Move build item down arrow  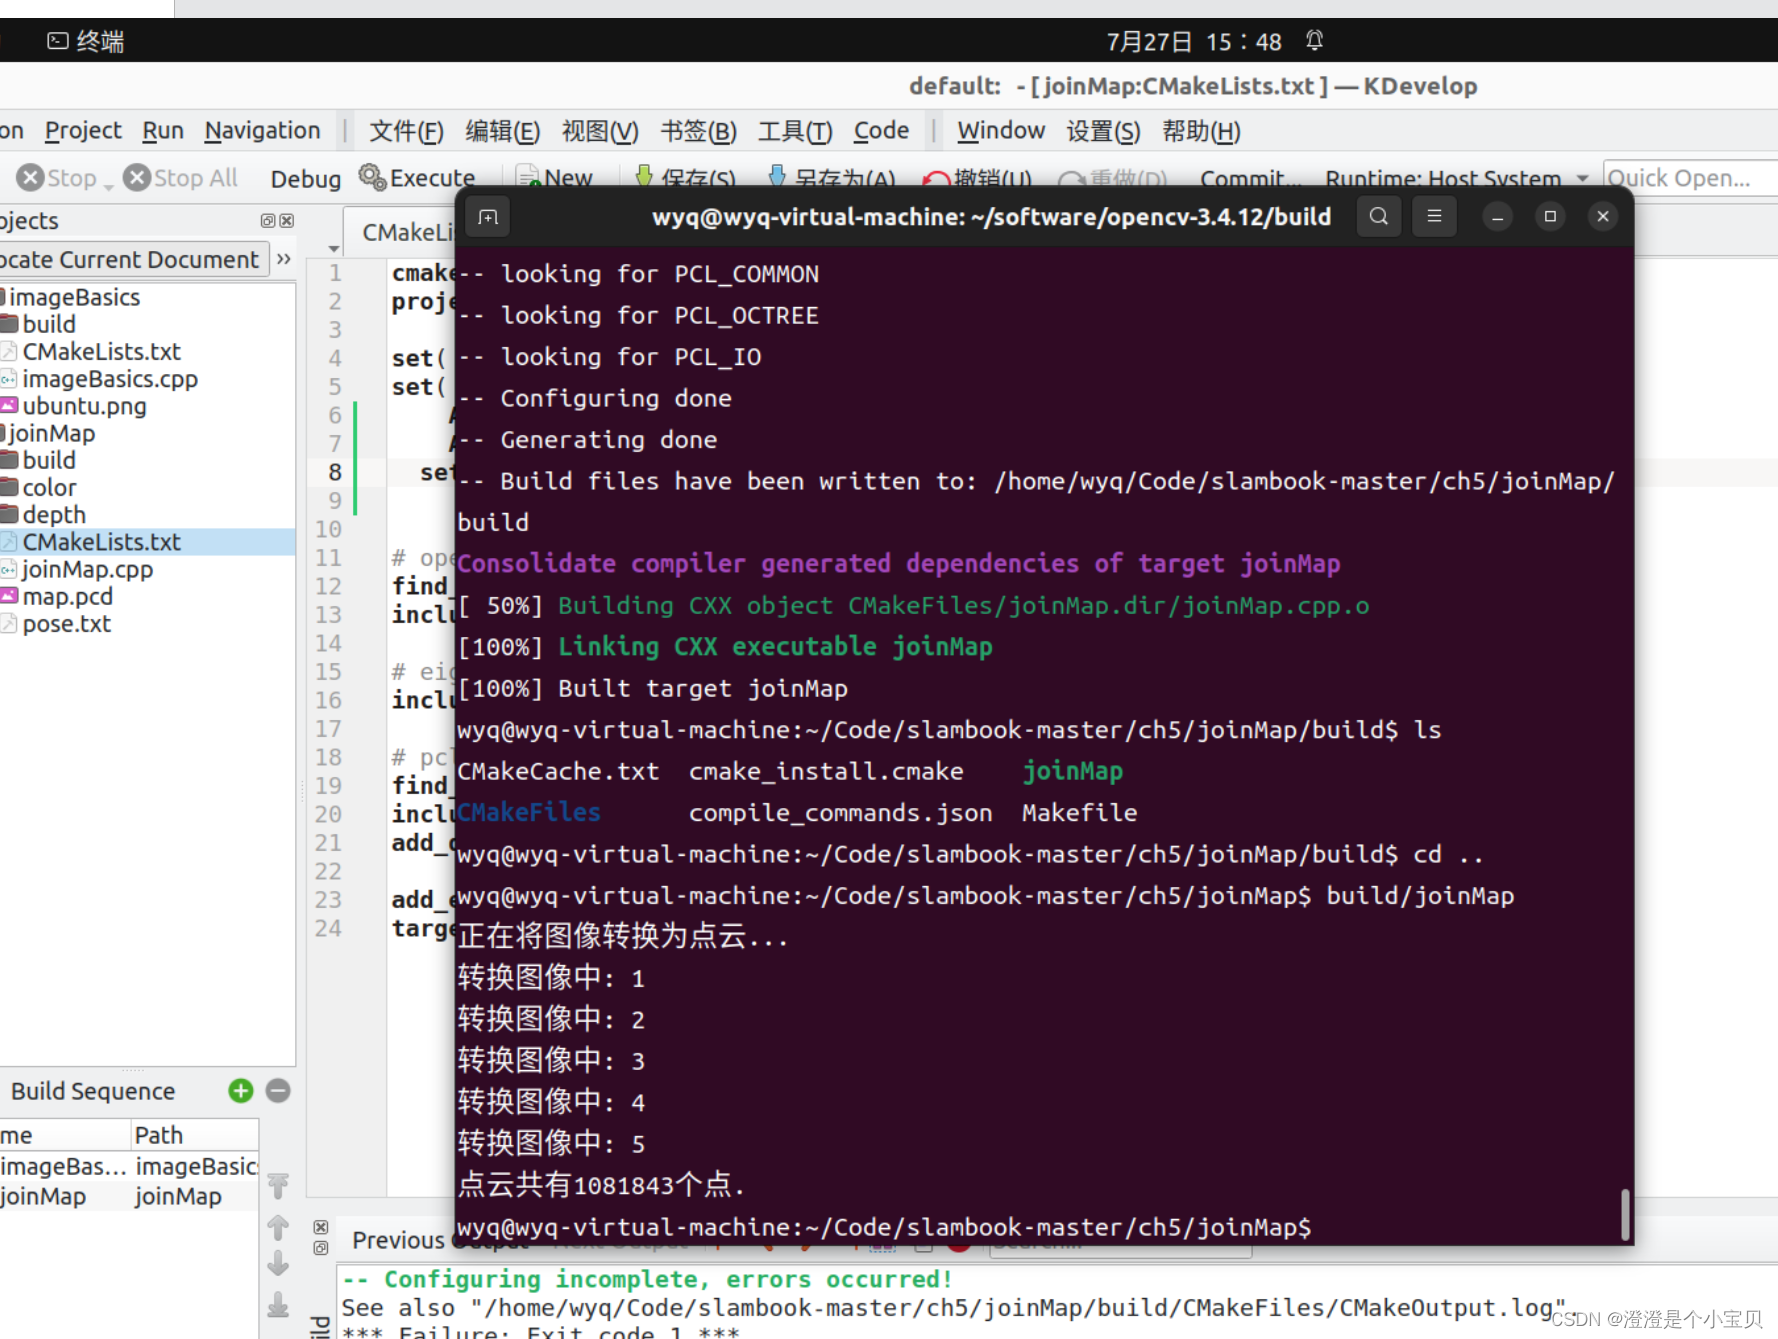pyautogui.click(x=278, y=1265)
